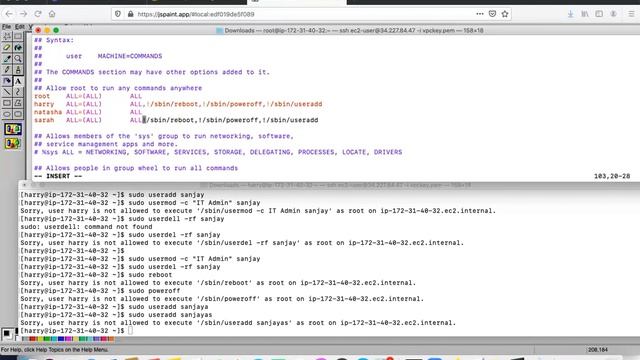The height and width of the screenshot is (360, 640).
Task: Click the 'sudo reboot' command line
Action: click(x=96, y=275)
